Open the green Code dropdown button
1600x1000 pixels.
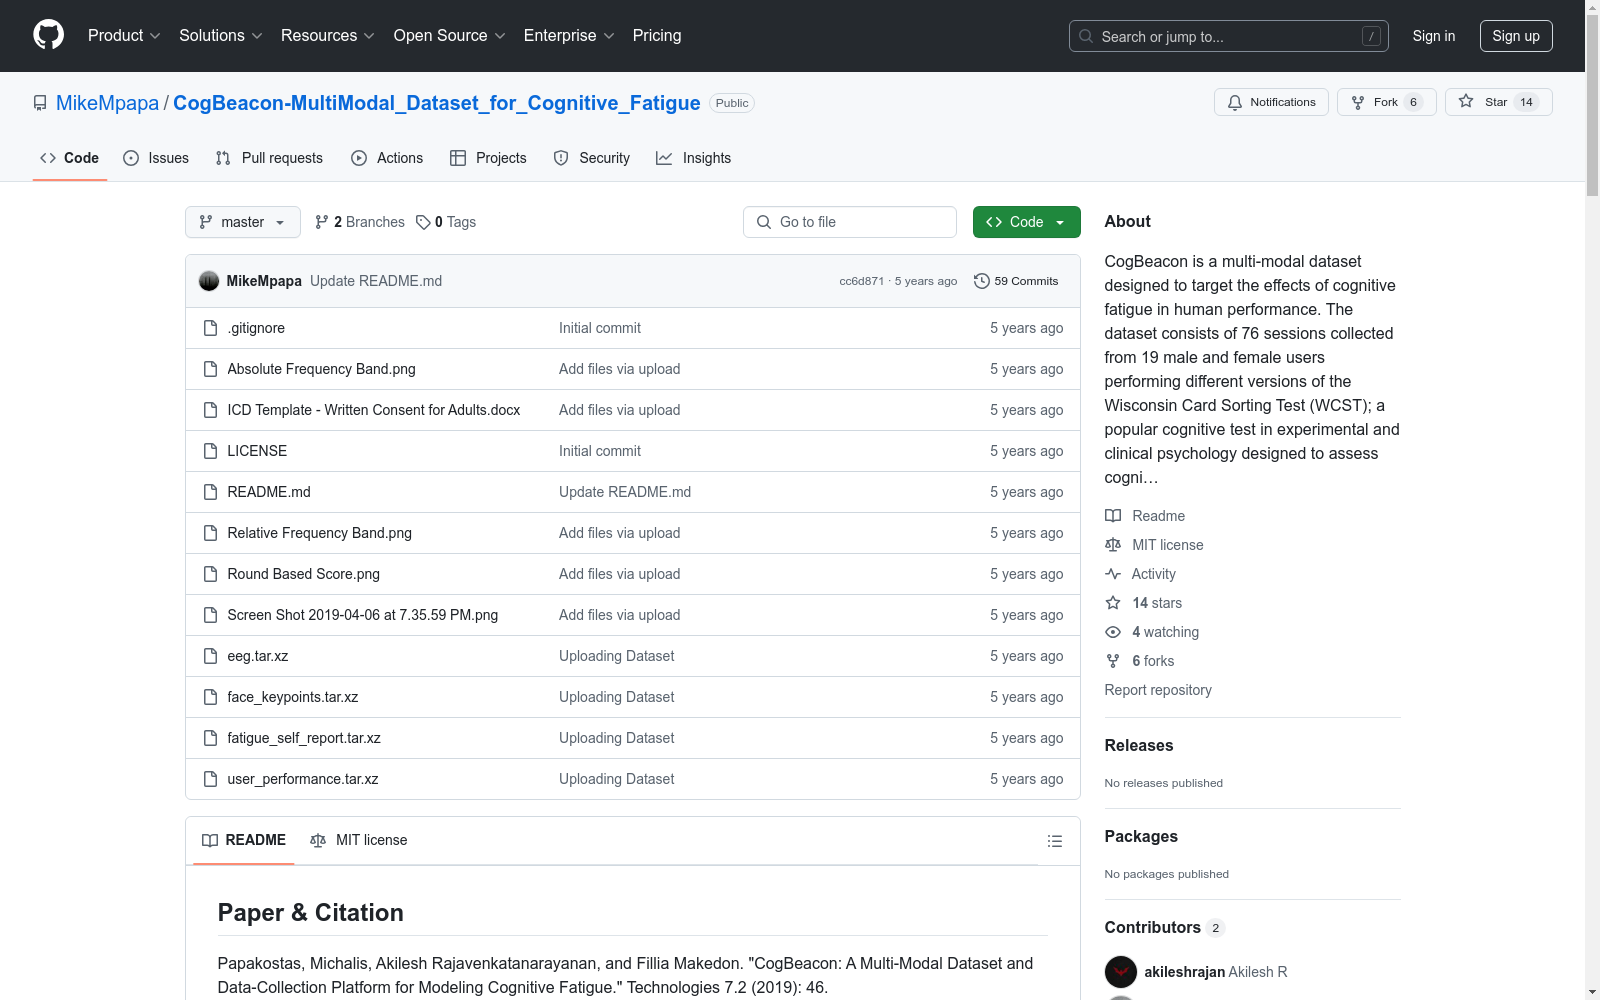1027,222
